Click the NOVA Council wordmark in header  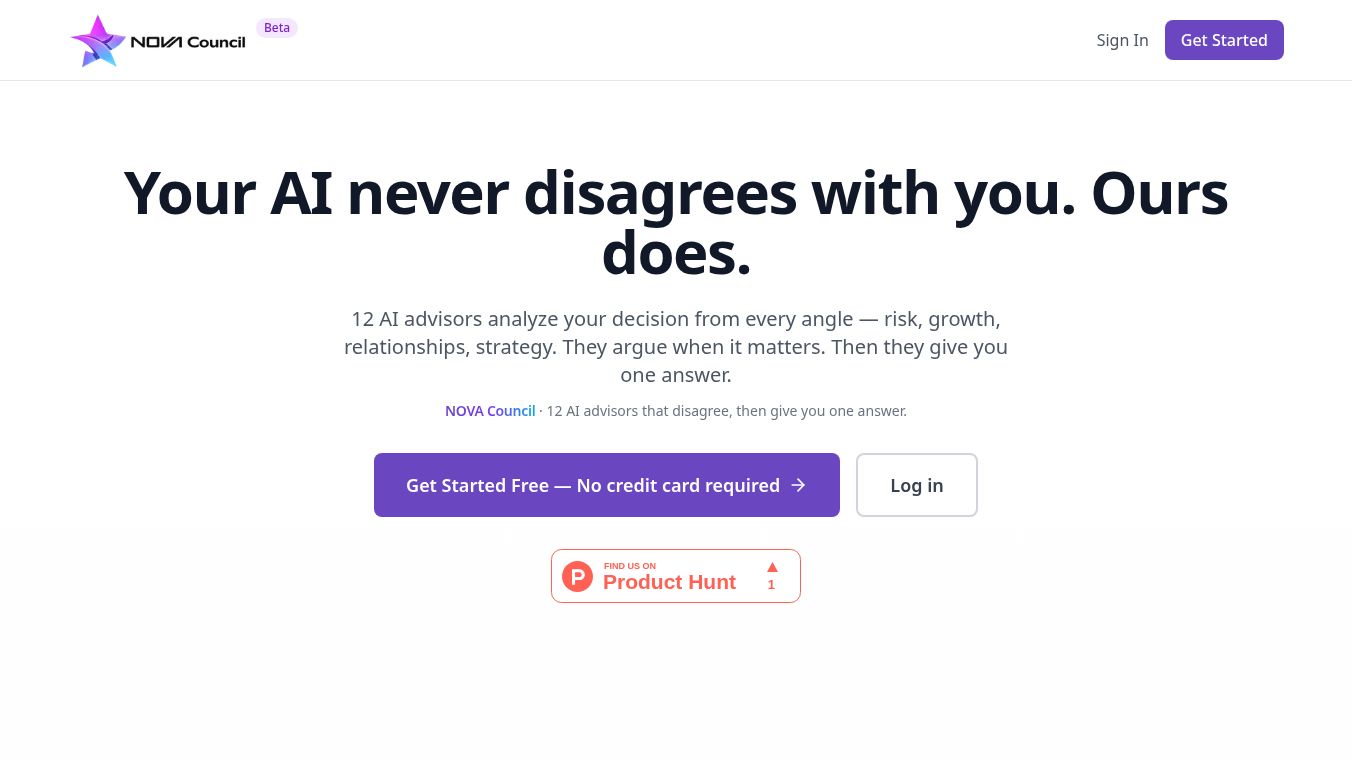(188, 42)
